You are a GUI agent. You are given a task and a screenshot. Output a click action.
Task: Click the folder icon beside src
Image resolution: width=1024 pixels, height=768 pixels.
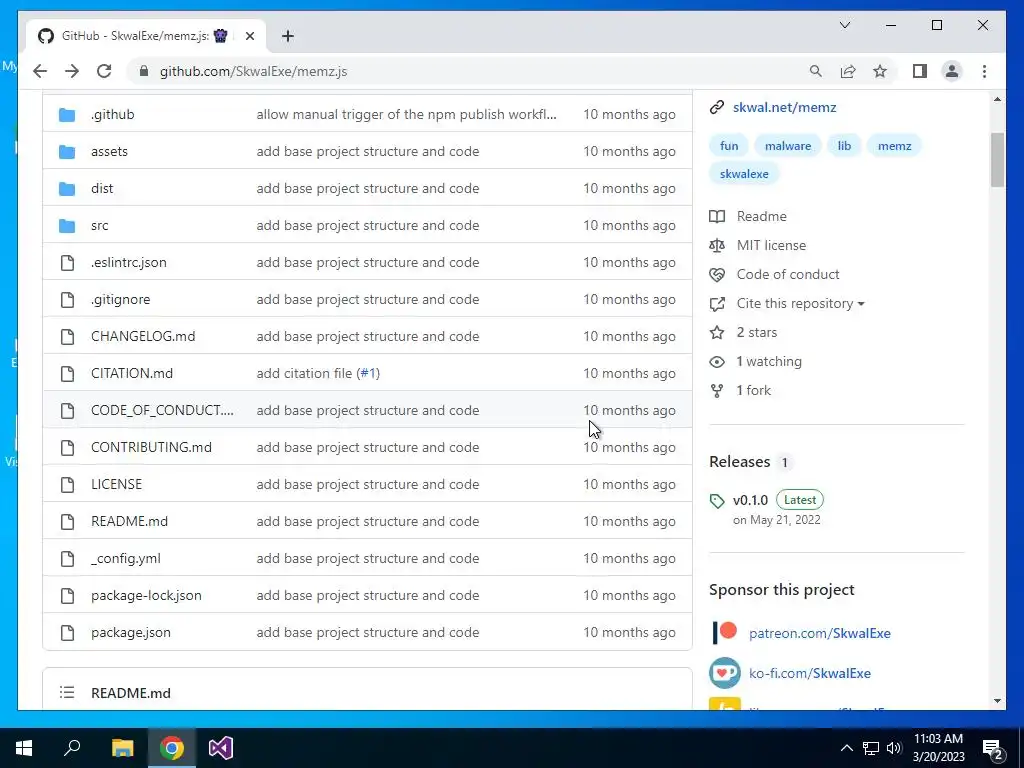tap(67, 226)
